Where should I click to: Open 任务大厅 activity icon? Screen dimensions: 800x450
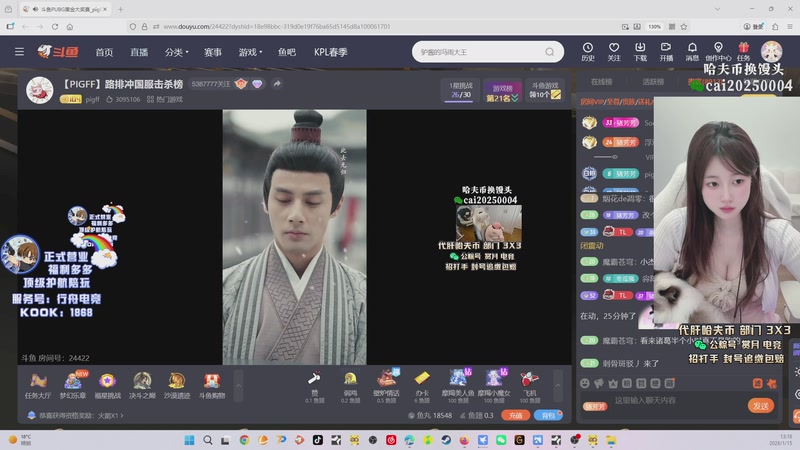38,386
